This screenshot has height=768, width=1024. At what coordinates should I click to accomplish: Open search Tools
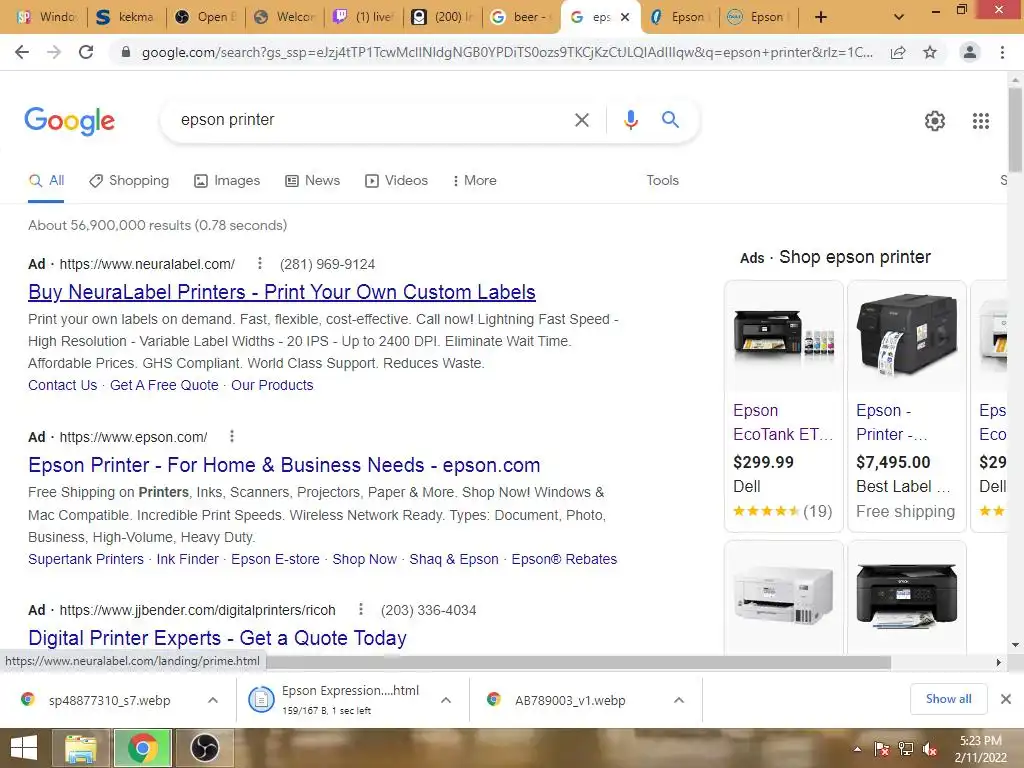662,181
